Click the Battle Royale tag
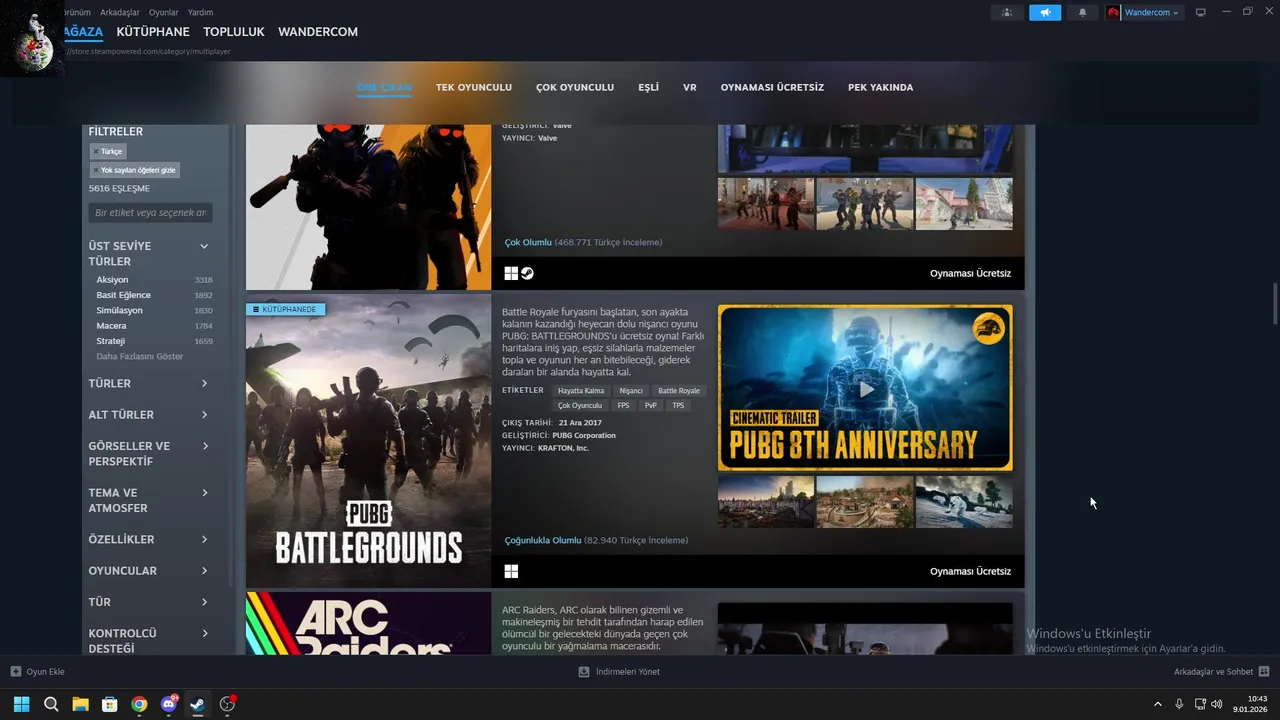Viewport: 1280px width, 720px height. 679,391
